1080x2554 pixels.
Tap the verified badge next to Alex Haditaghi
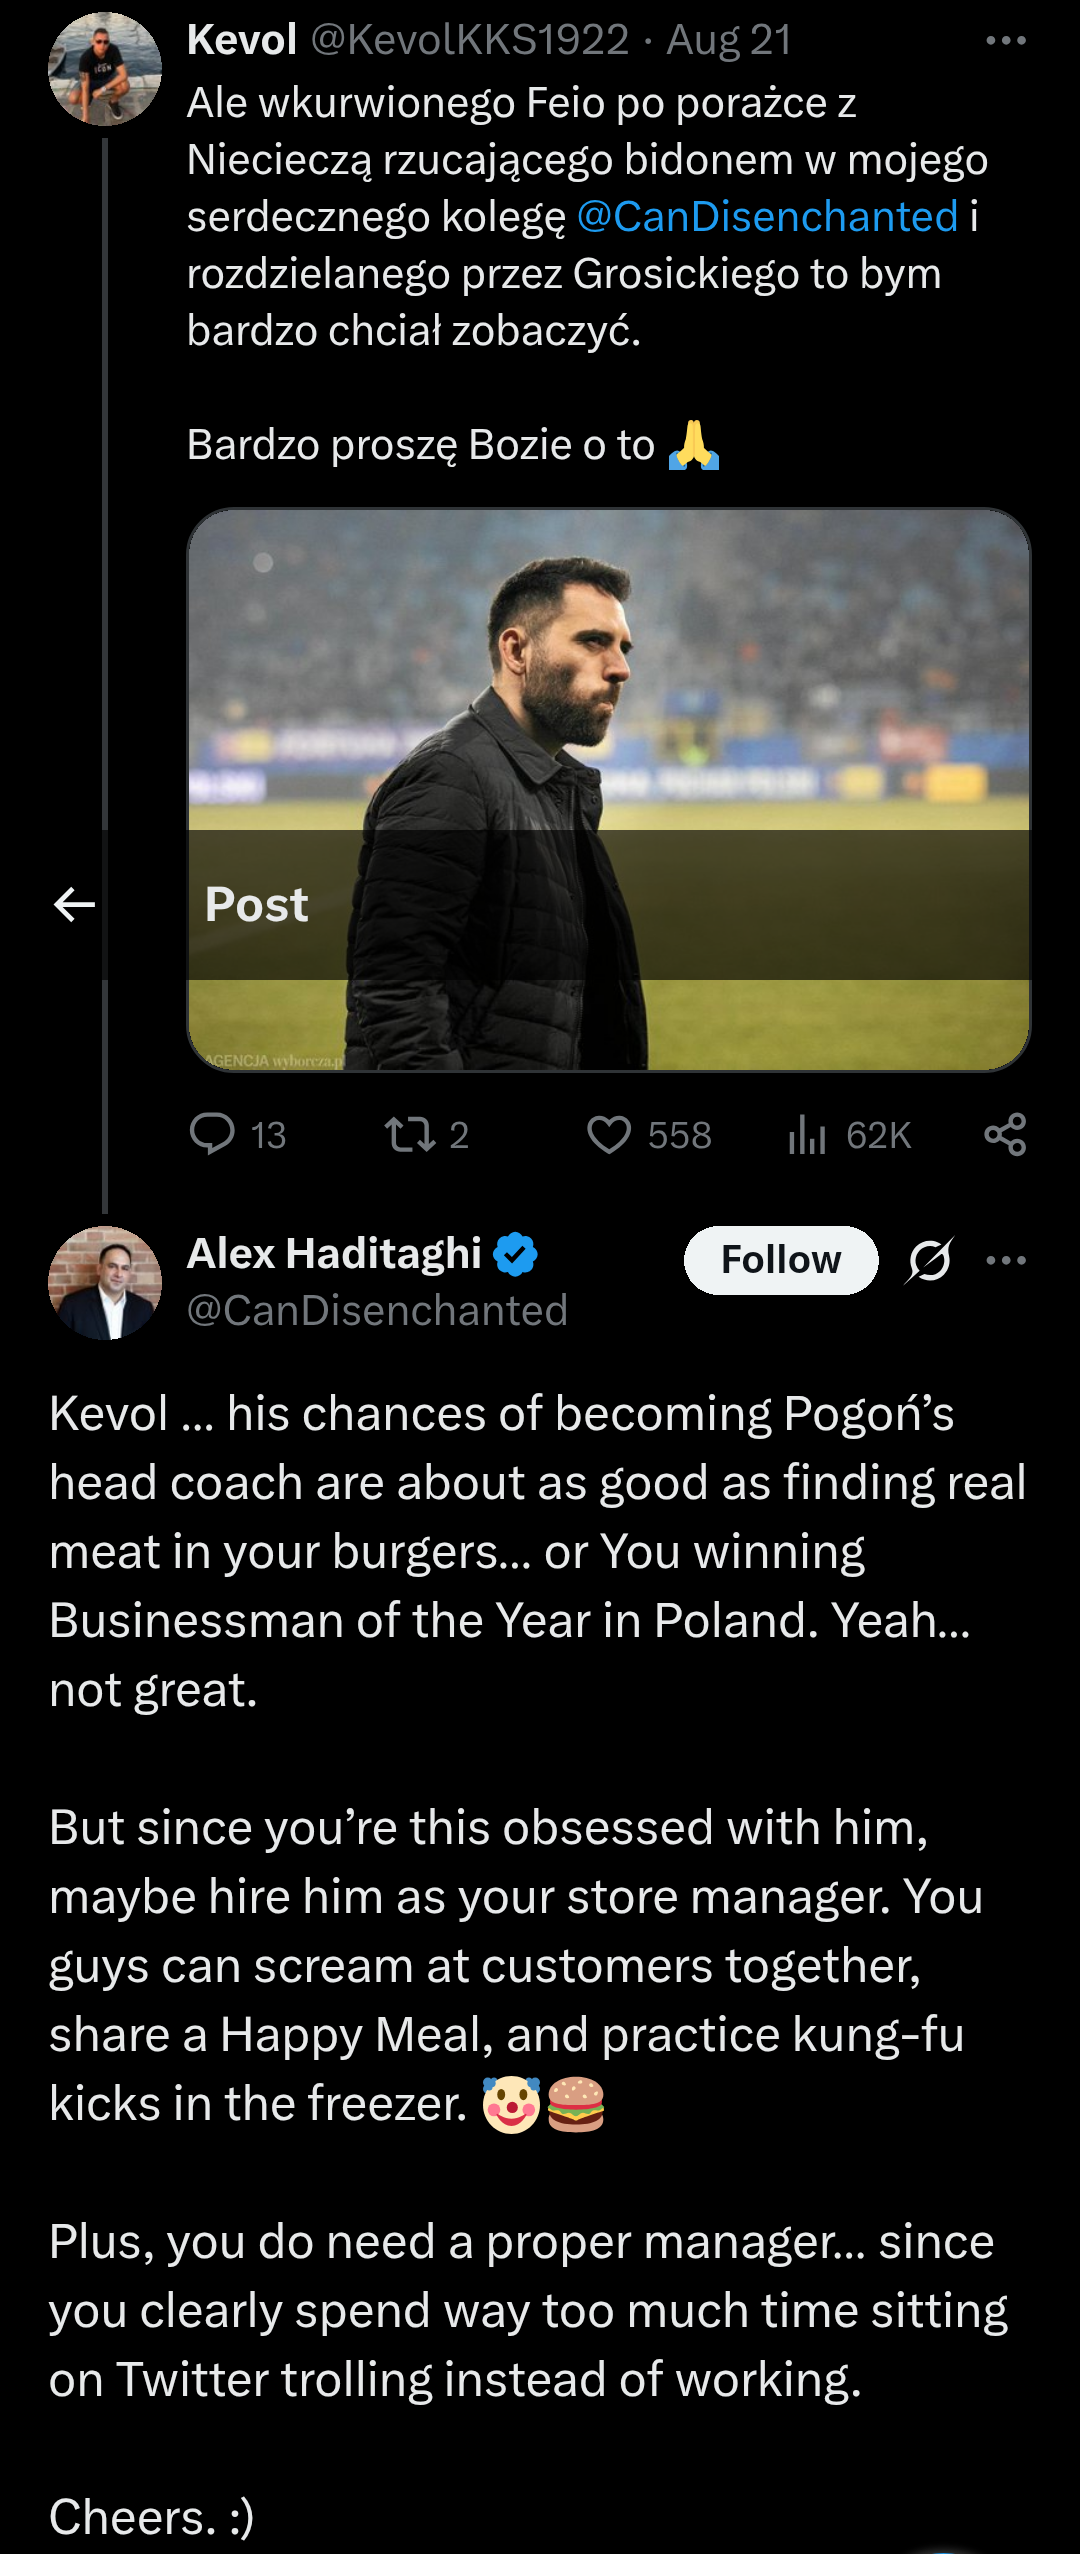click(x=515, y=1254)
